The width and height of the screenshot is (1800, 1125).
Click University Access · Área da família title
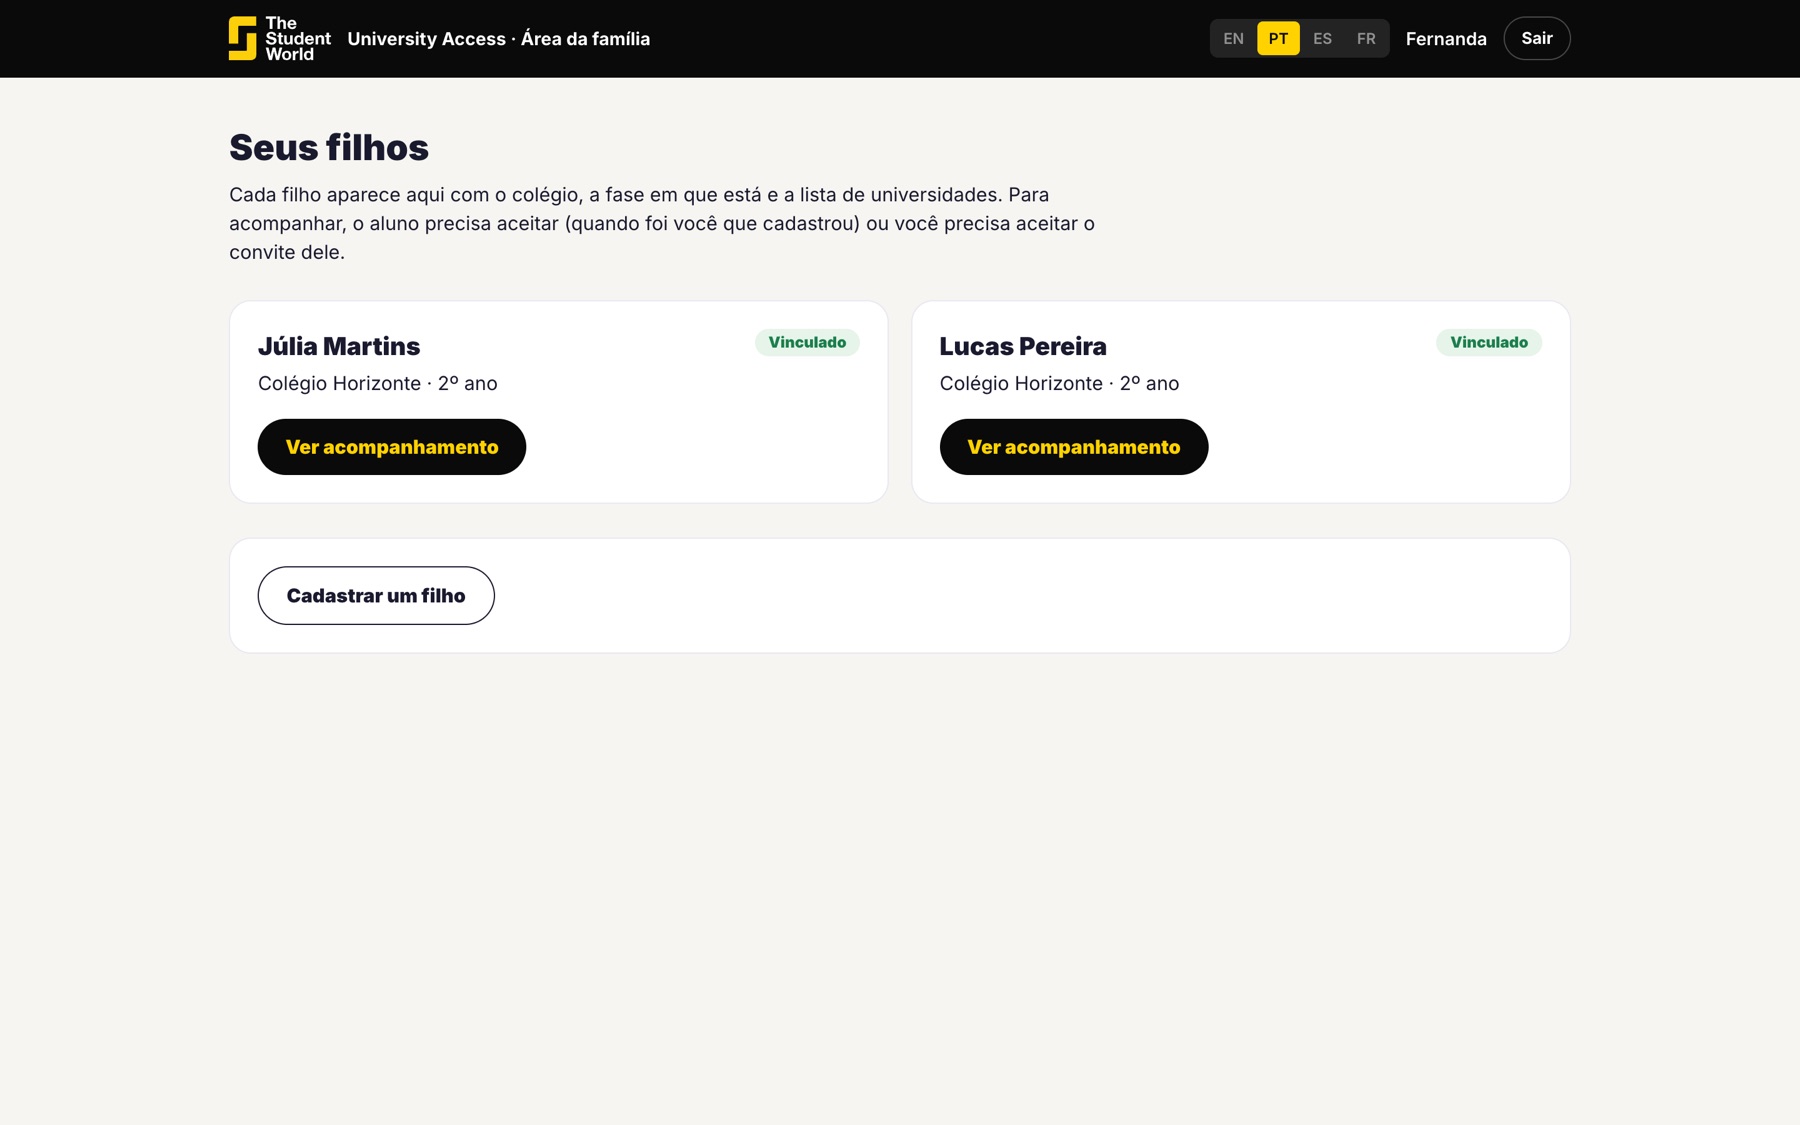[499, 39]
